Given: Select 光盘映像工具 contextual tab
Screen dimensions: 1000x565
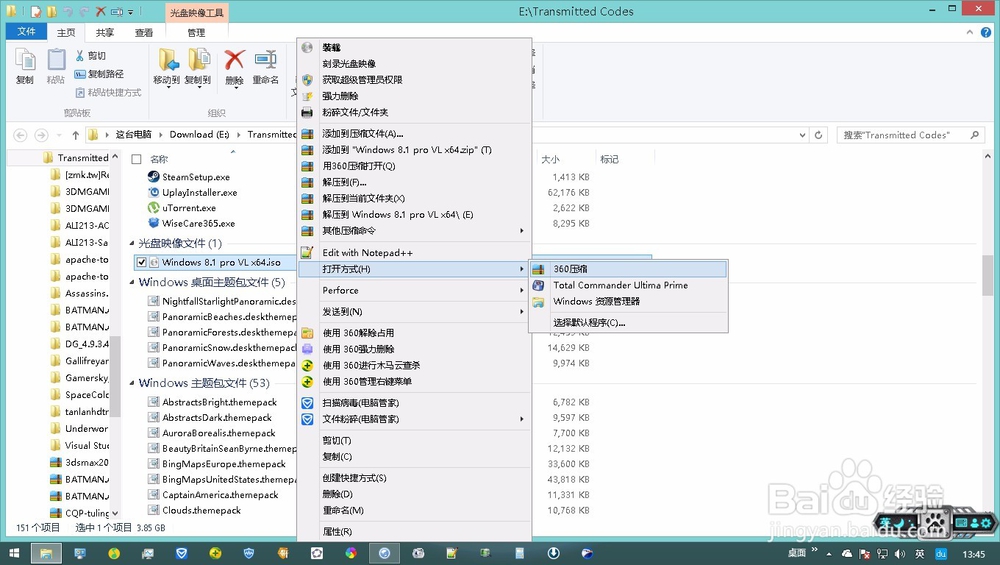Looking at the screenshot, I should pos(196,12).
